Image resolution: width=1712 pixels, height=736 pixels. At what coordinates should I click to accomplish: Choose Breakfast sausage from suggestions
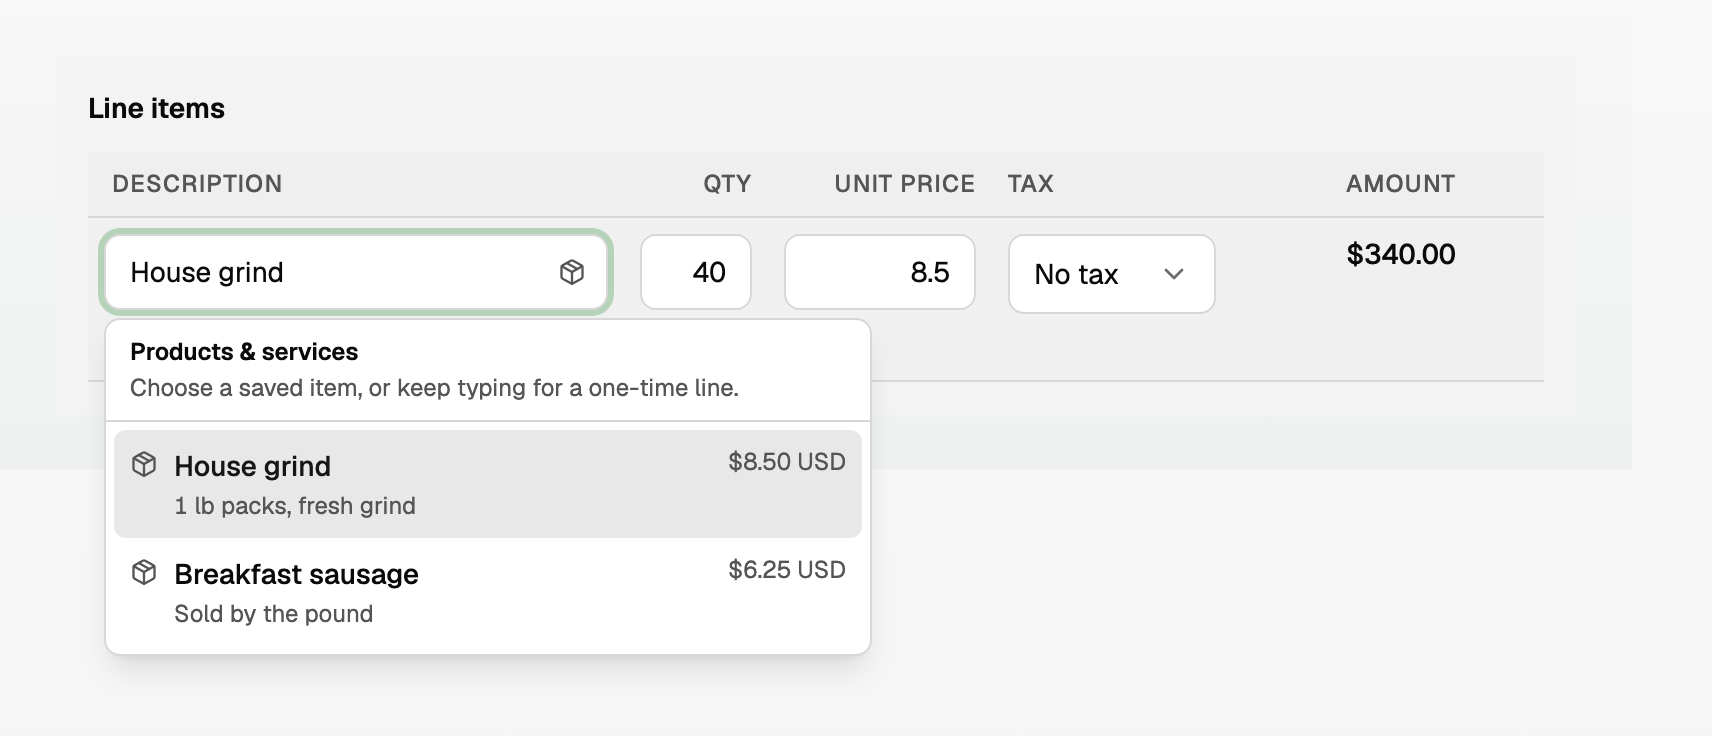click(x=488, y=592)
